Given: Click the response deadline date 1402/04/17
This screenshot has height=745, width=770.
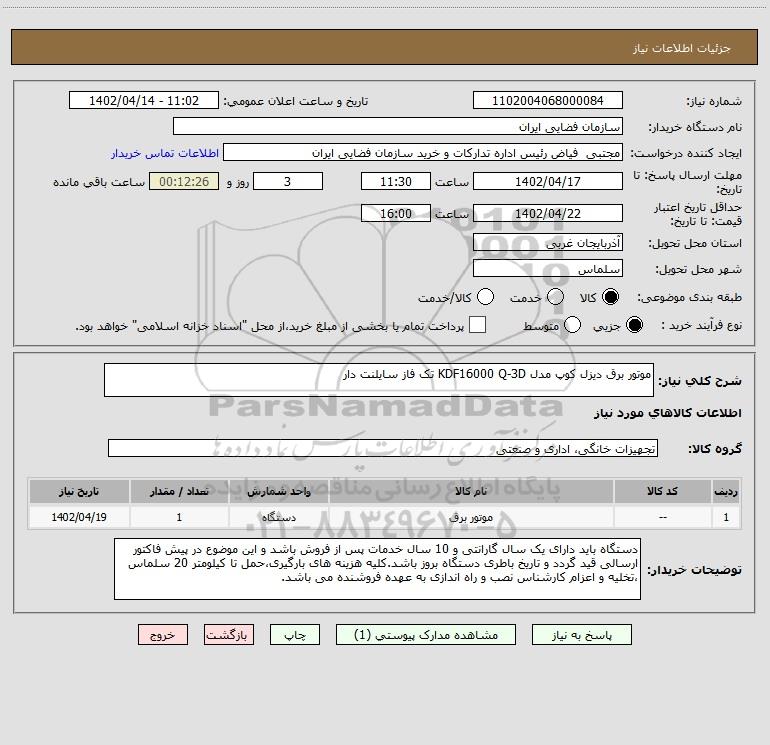Looking at the screenshot, I should click(548, 182).
